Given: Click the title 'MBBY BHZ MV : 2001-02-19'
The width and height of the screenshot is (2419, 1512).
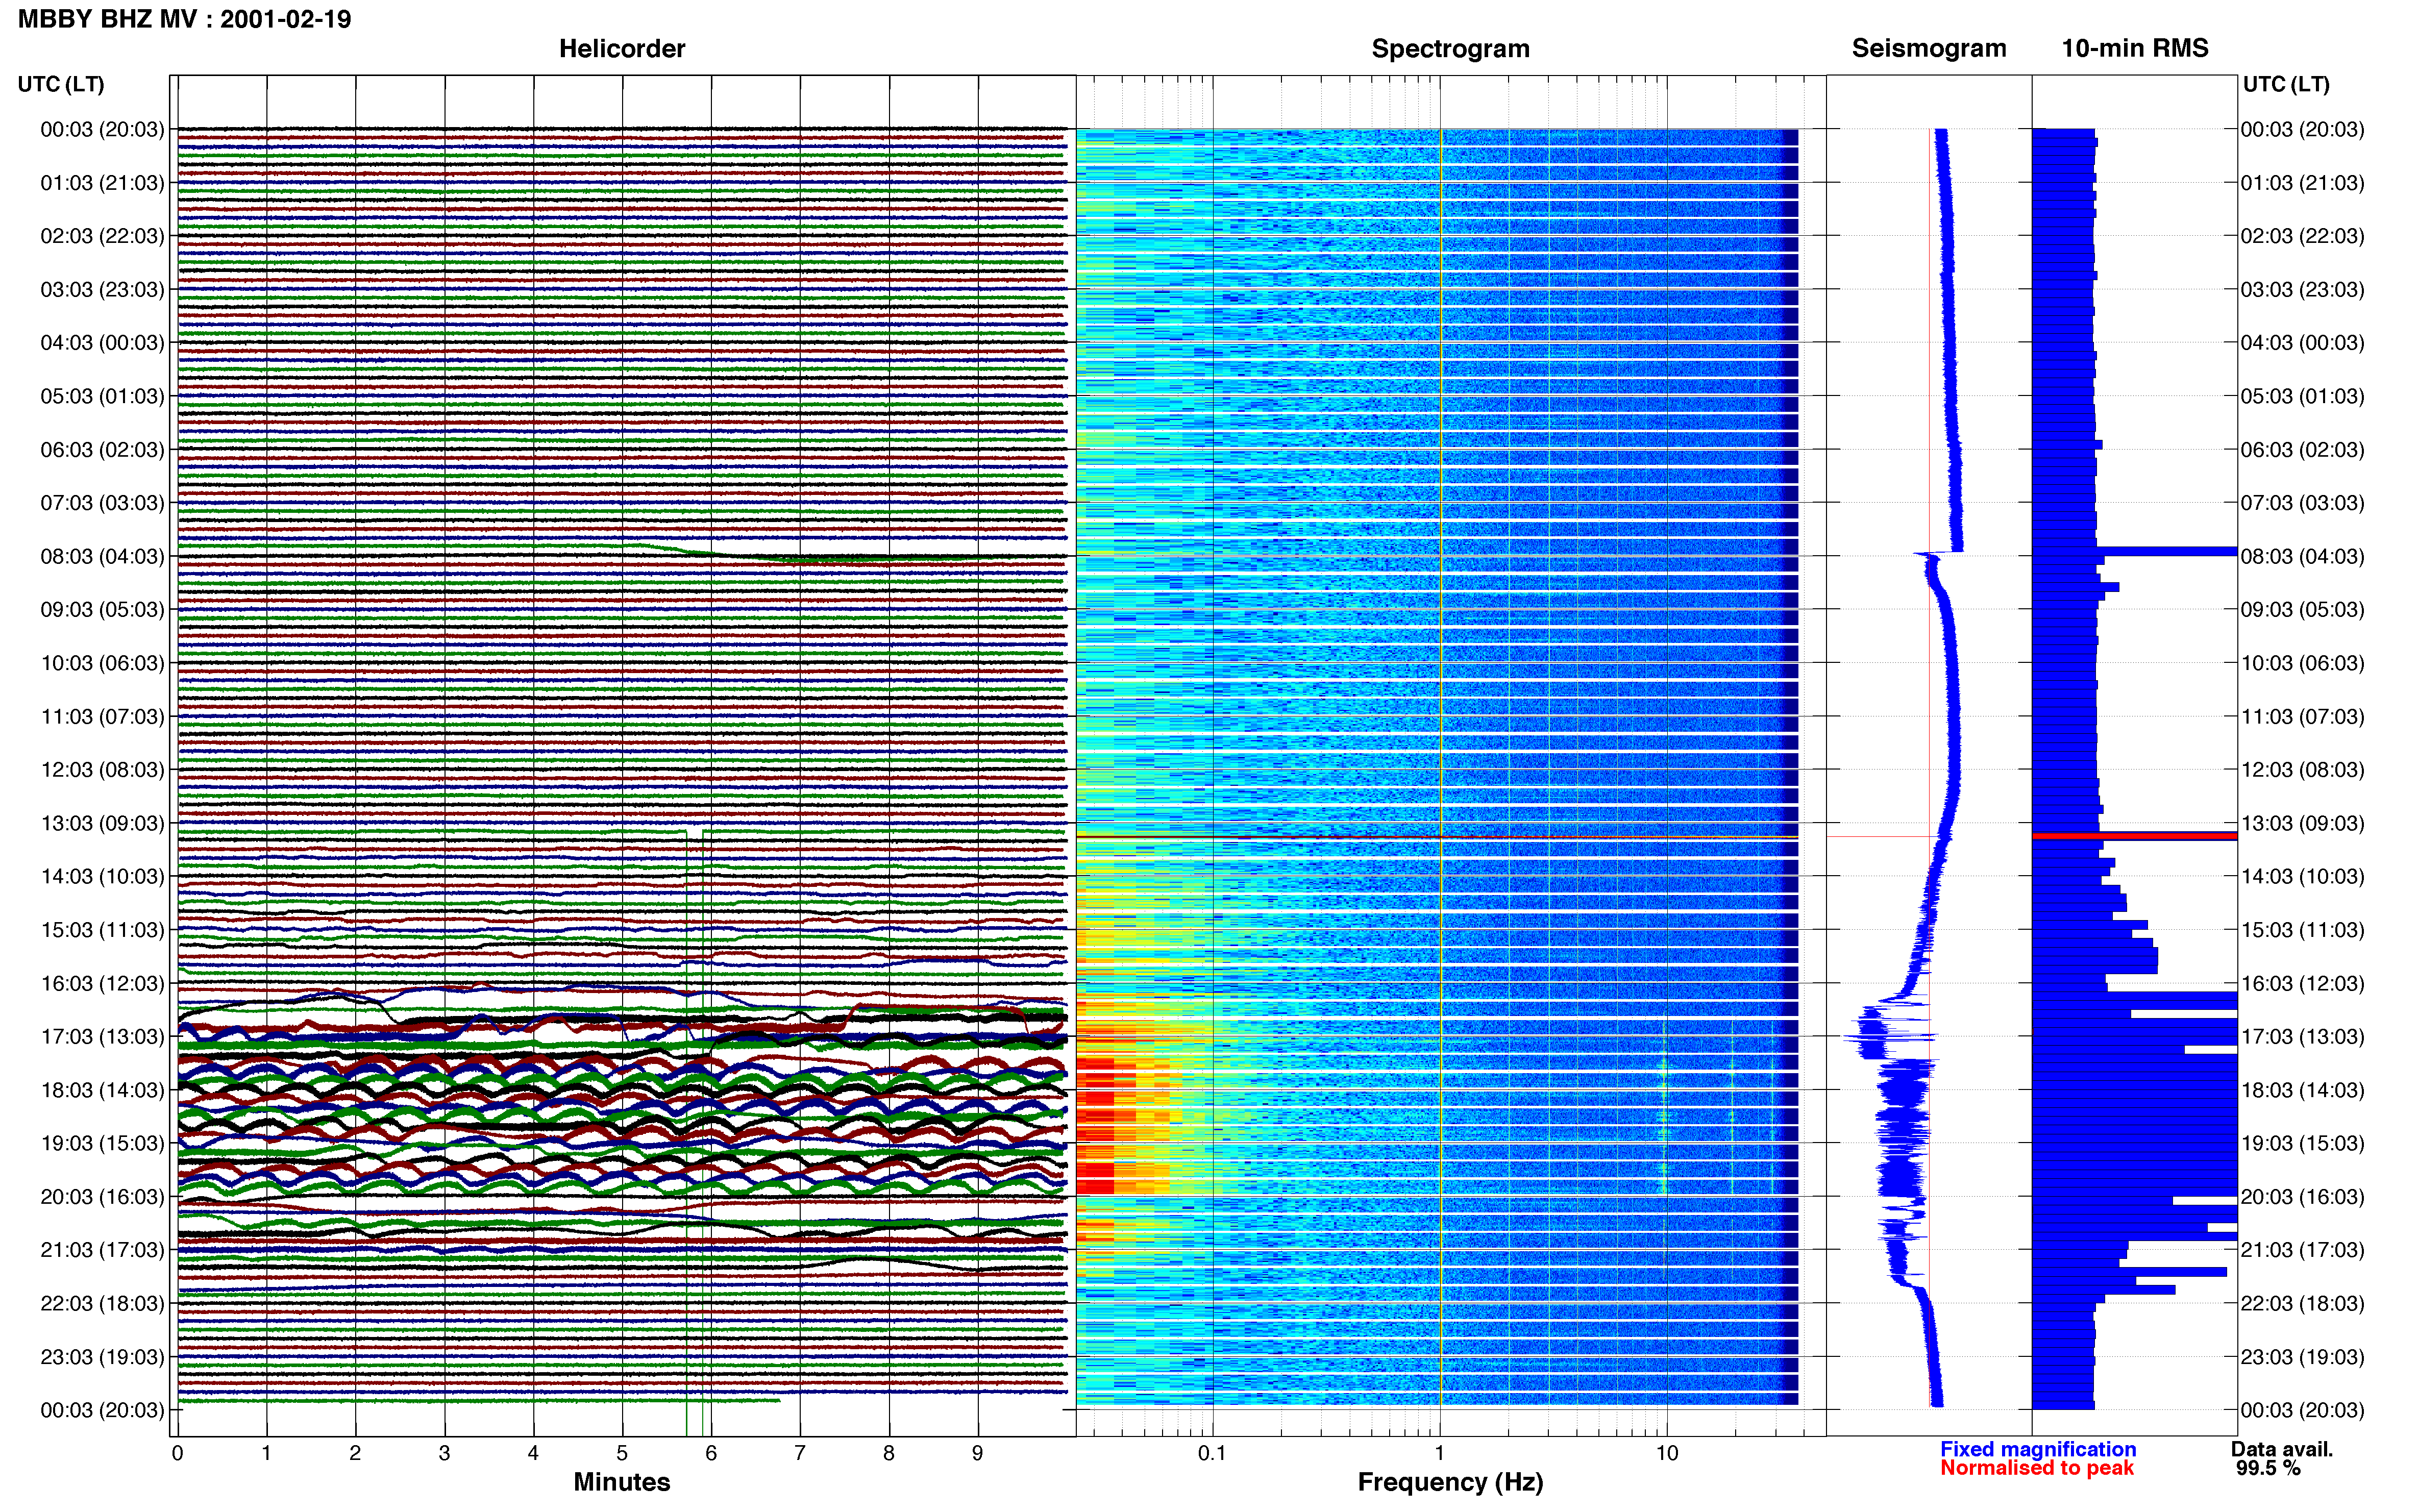Looking at the screenshot, I should click(x=185, y=19).
